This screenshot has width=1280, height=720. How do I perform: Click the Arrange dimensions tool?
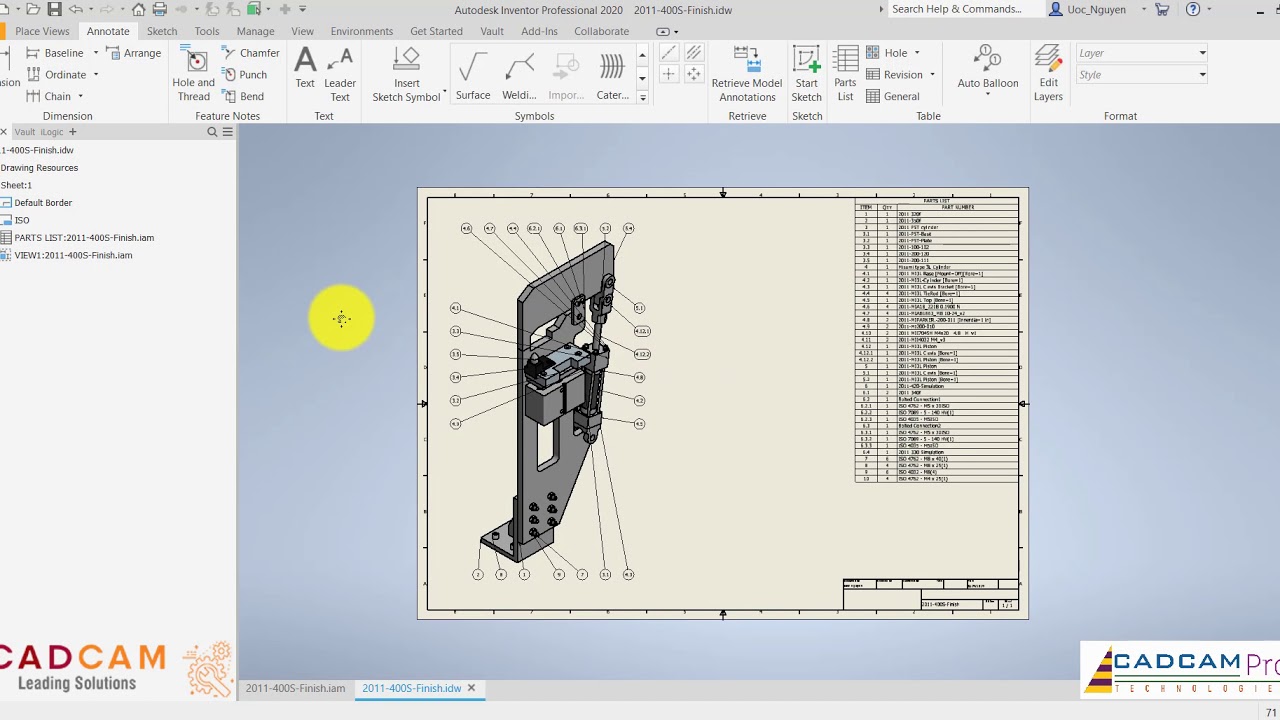tap(133, 53)
